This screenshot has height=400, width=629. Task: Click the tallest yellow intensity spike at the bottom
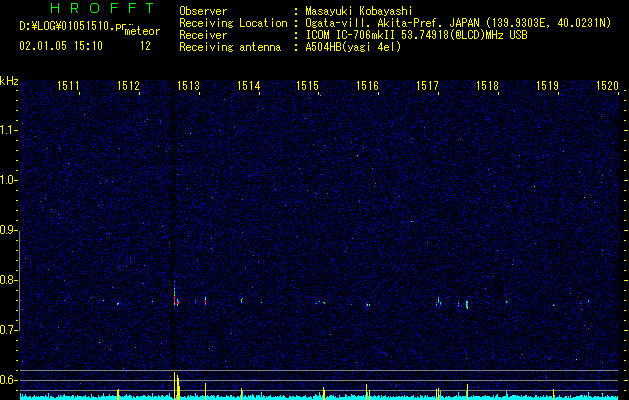pyautogui.click(x=174, y=386)
